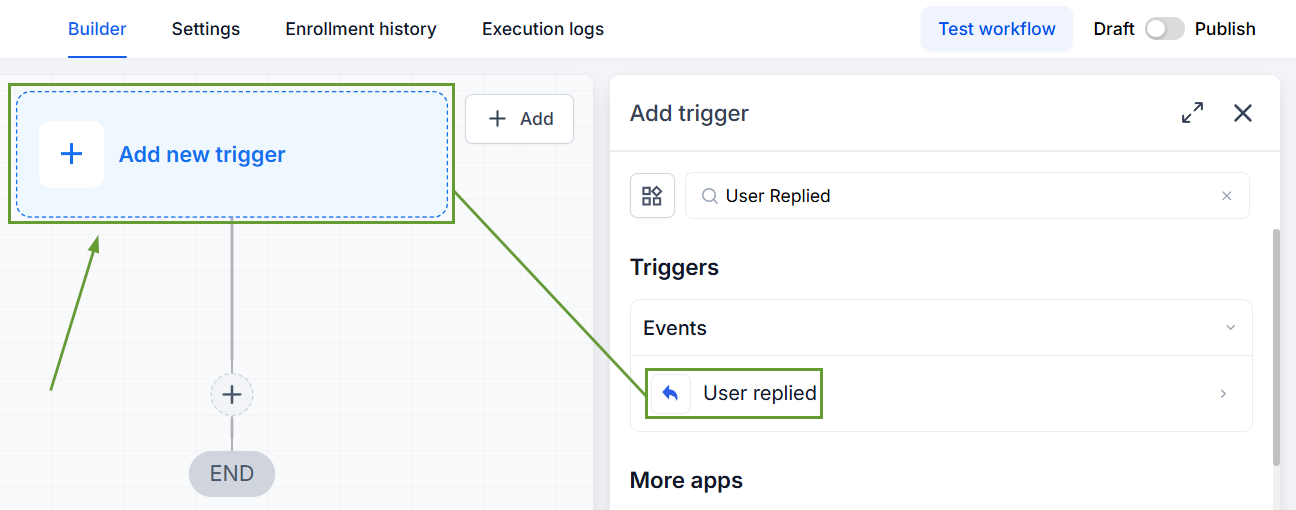Click the Add button beside trigger
The height and width of the screenshot is (510, 1296).
point(520,119)
